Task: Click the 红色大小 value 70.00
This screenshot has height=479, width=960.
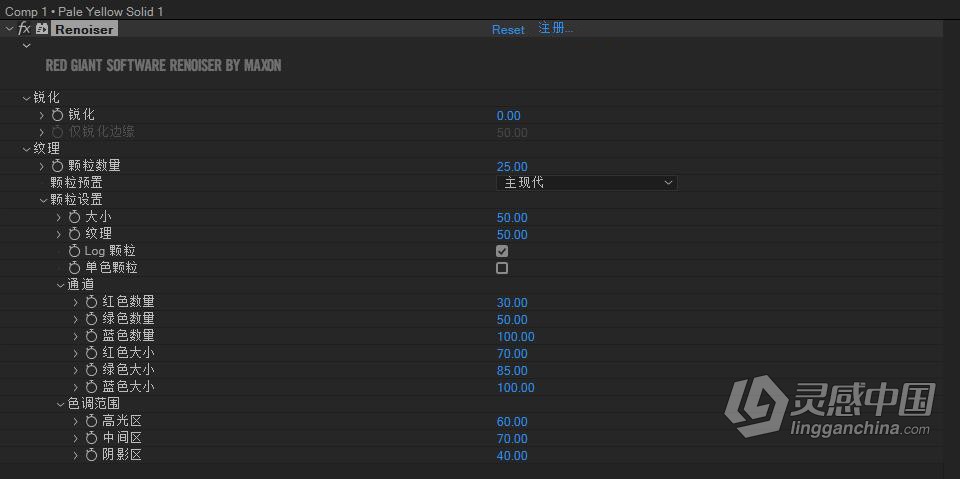Action: 512,354
